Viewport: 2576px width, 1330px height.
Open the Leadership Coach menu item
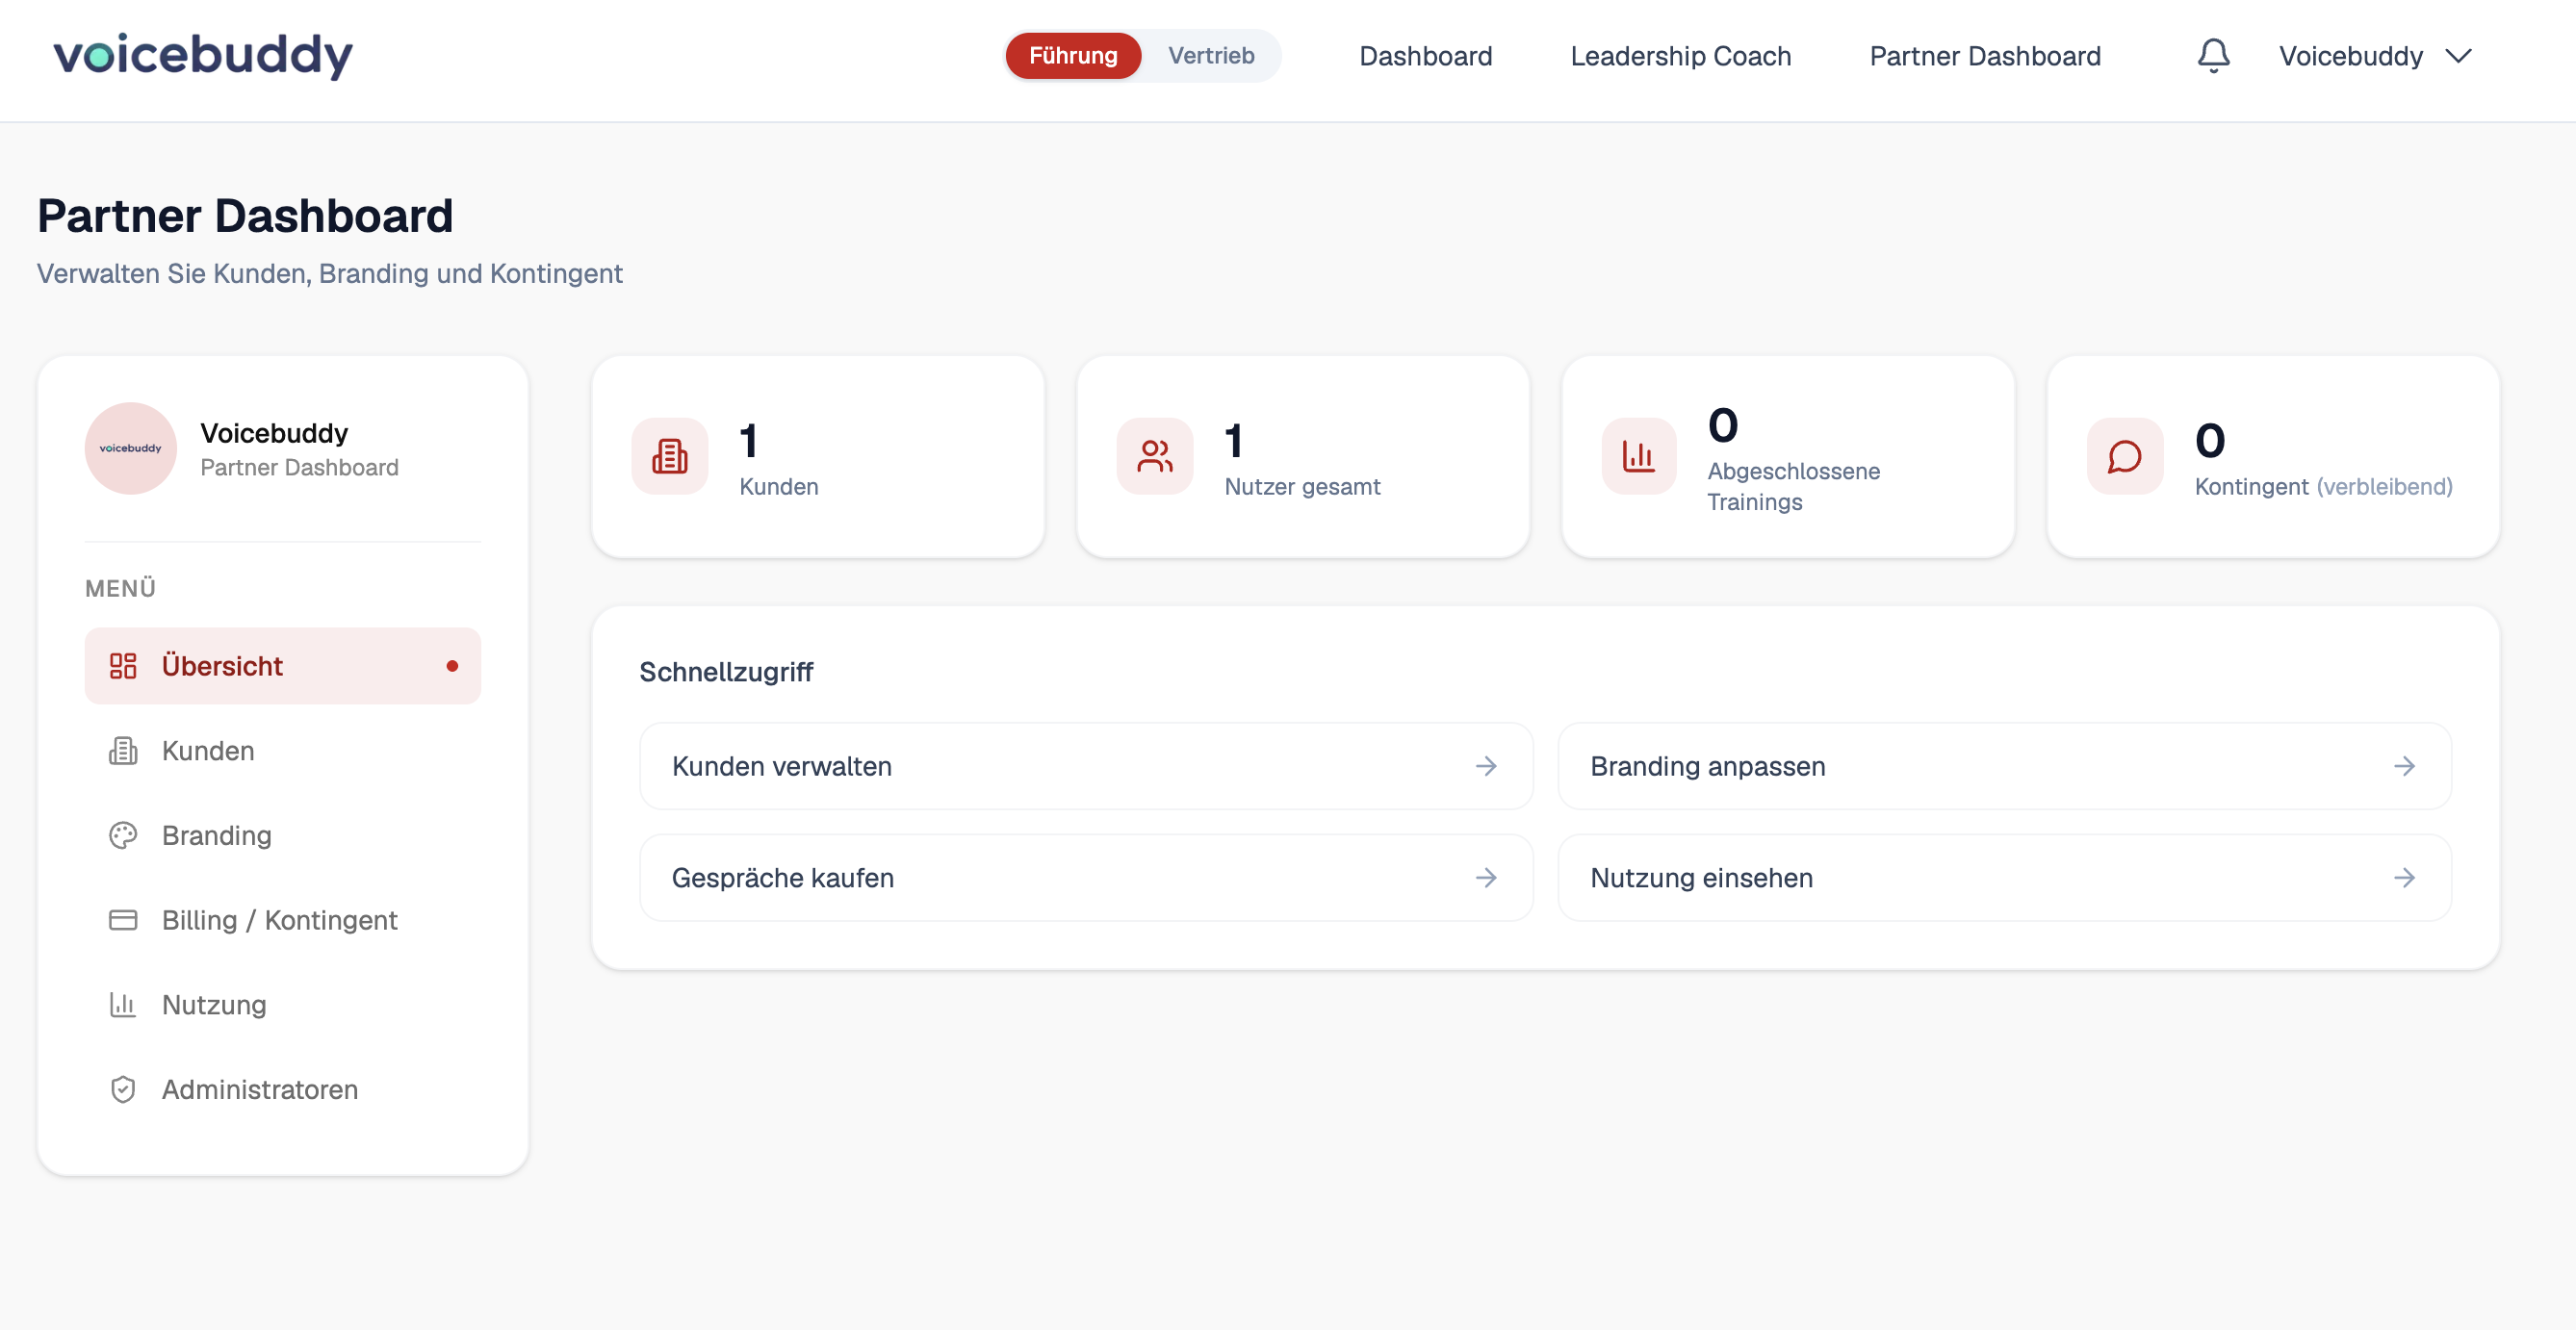click(1681, 55)
